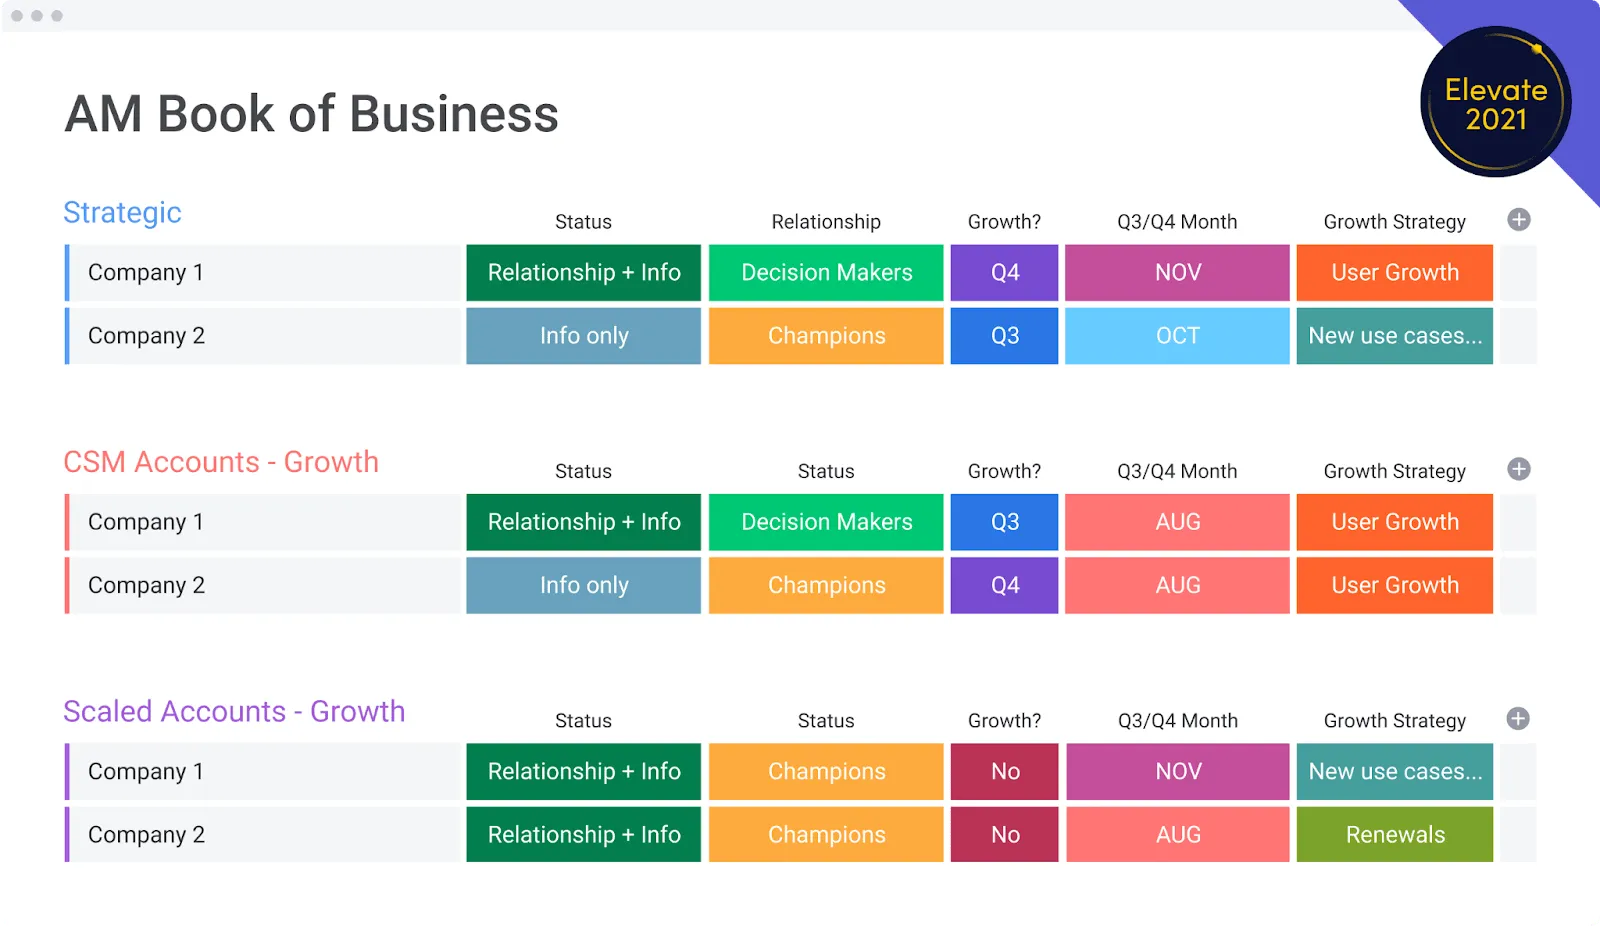Select CSM Company 2 Champions cell

(826, 585)
